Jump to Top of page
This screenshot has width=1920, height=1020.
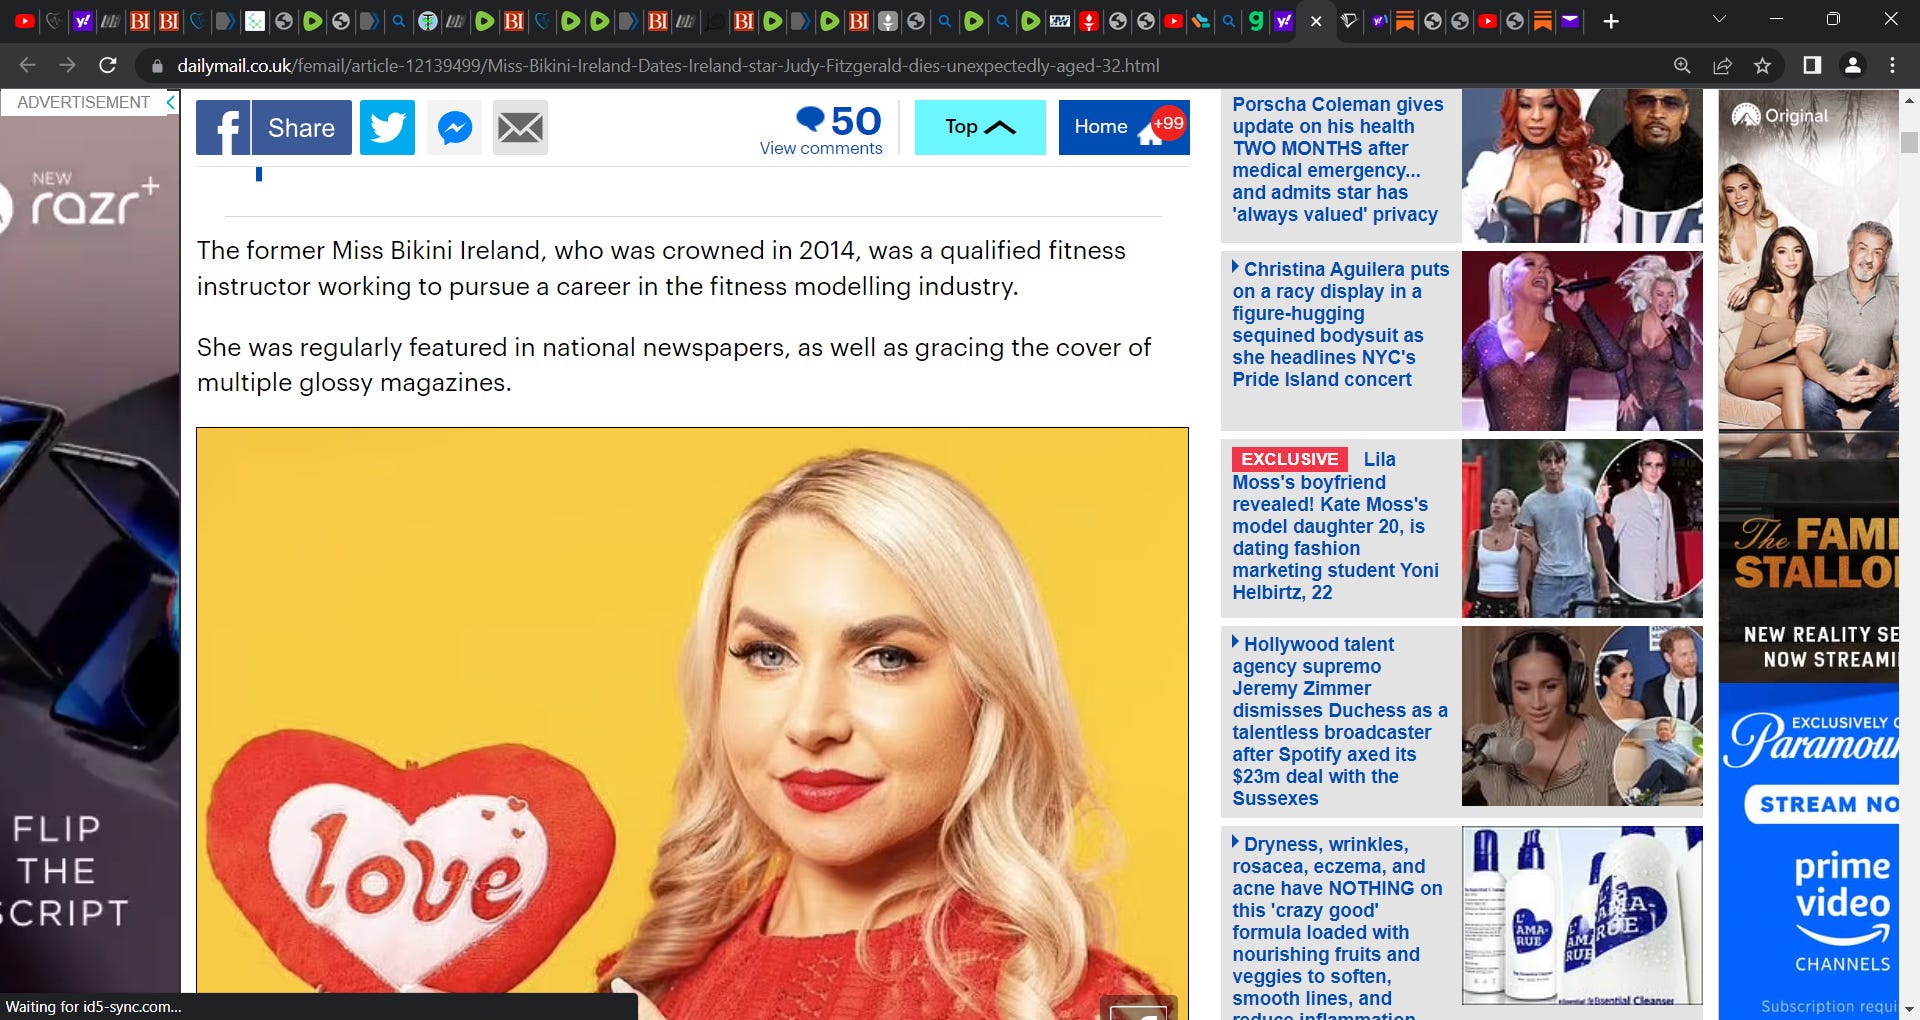pos(980,127)
